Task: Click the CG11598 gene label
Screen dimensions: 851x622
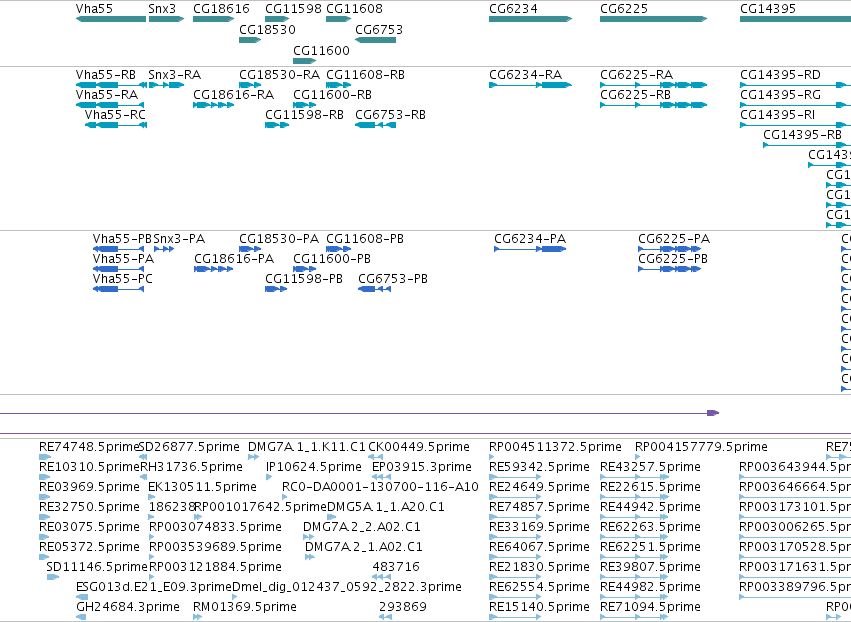Action: [293, 9]
